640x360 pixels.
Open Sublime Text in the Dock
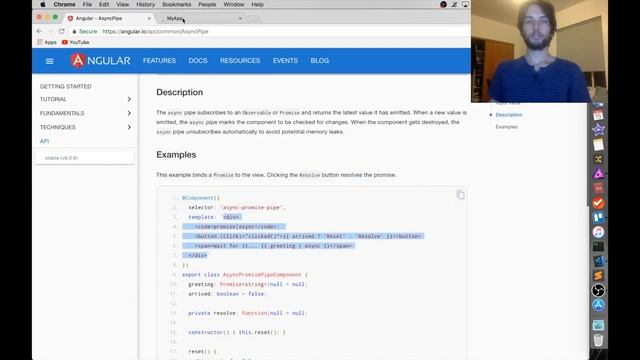(598, 276)
